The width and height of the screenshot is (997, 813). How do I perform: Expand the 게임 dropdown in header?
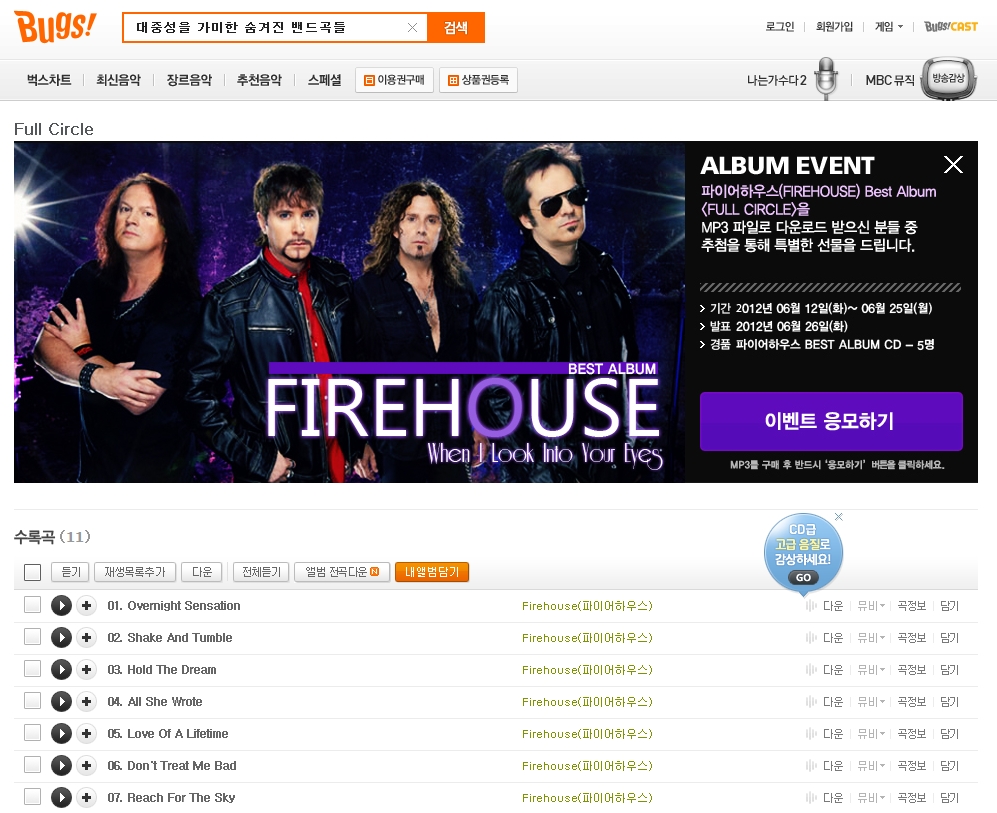(x=889, y=27)
